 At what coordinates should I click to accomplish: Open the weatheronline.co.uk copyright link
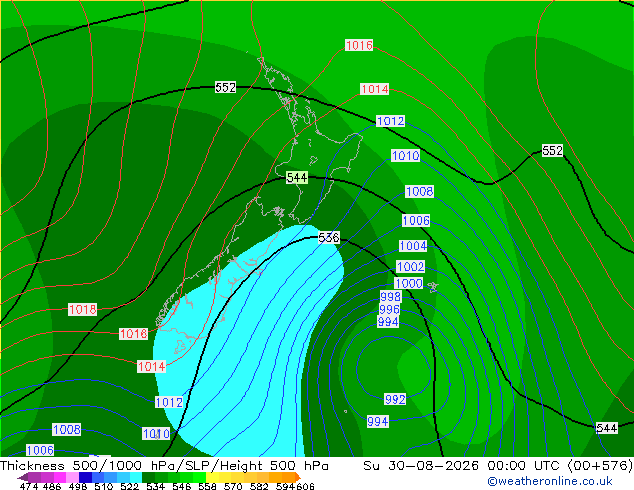coord(550,481)
